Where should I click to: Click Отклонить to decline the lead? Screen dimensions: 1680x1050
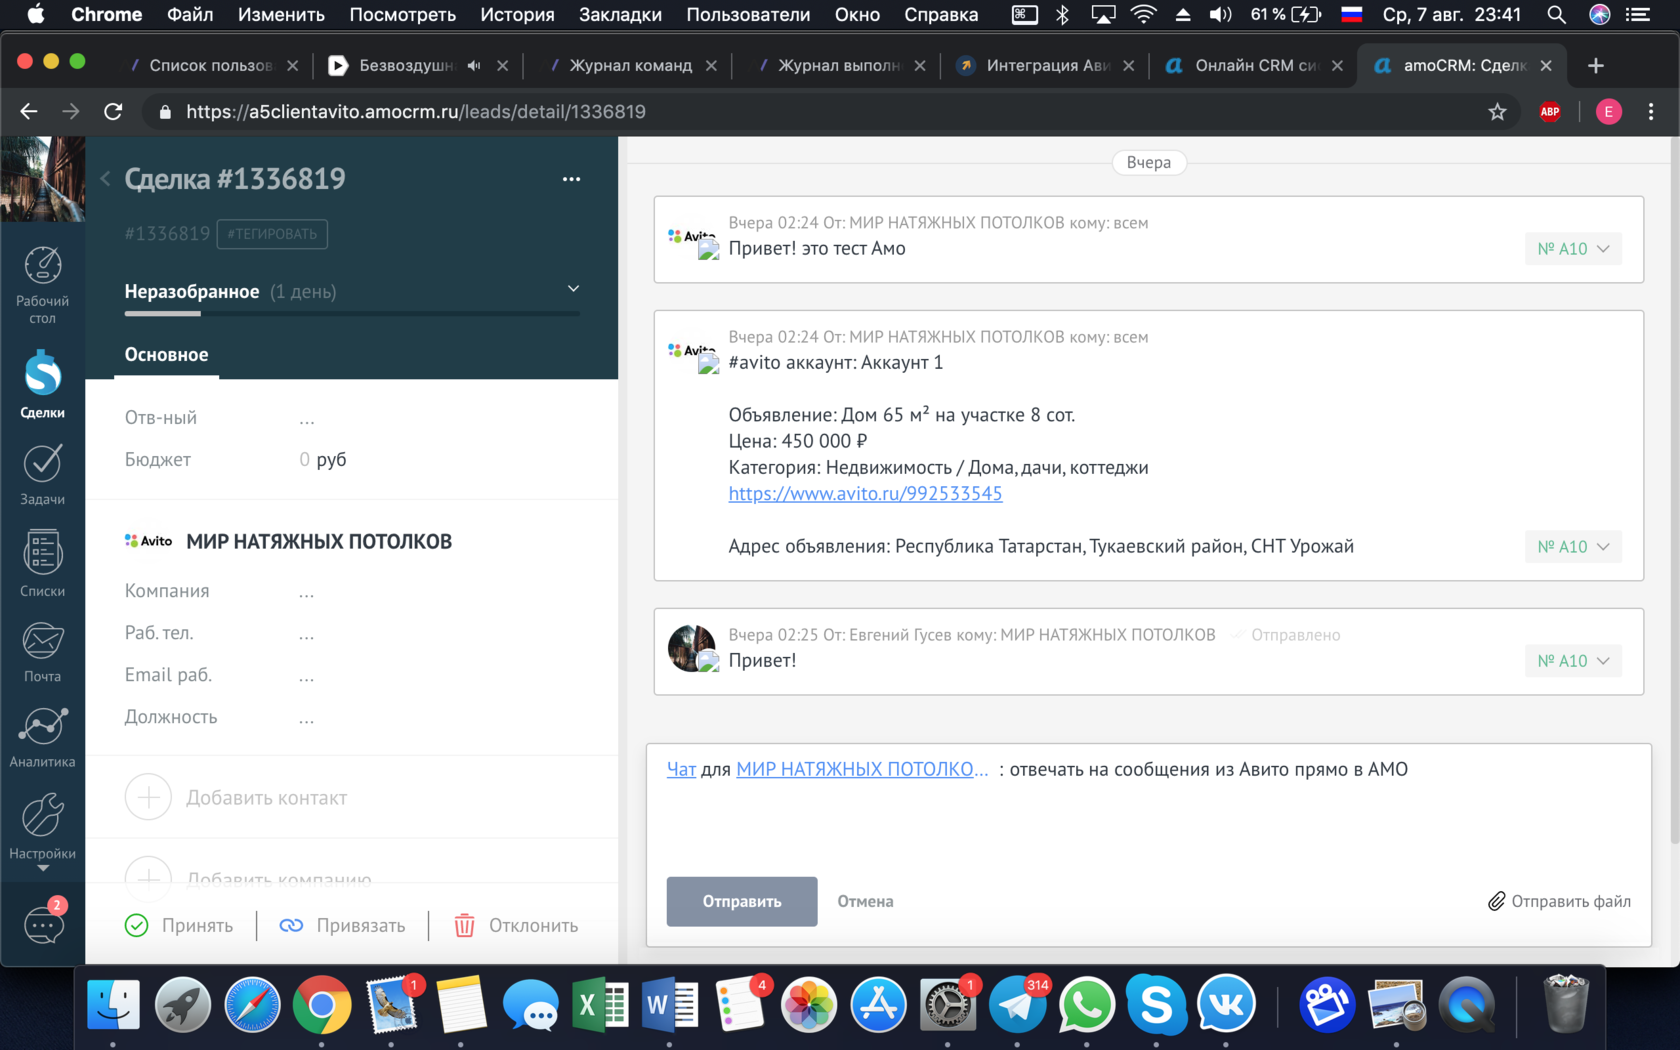(x=516, y=925)
